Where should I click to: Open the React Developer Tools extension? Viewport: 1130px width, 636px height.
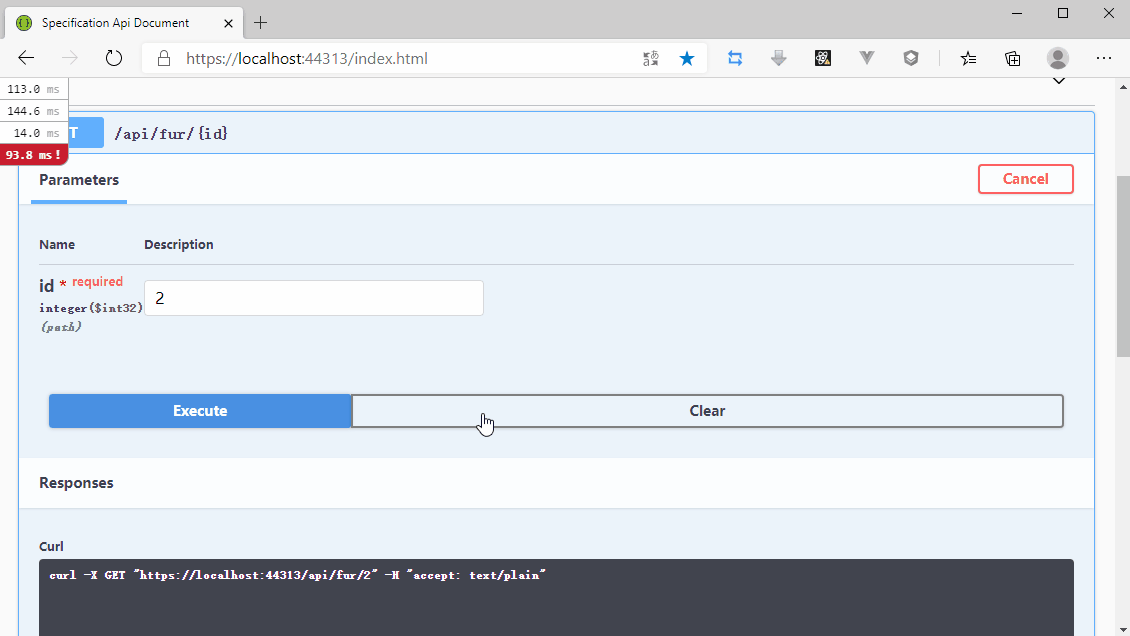822,59
